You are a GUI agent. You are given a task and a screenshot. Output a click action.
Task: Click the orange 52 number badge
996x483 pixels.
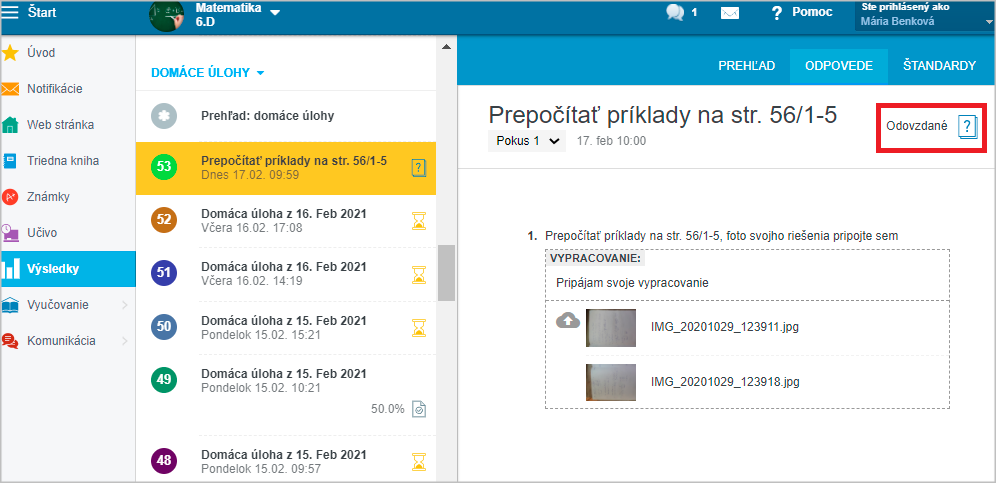point(164,220)
